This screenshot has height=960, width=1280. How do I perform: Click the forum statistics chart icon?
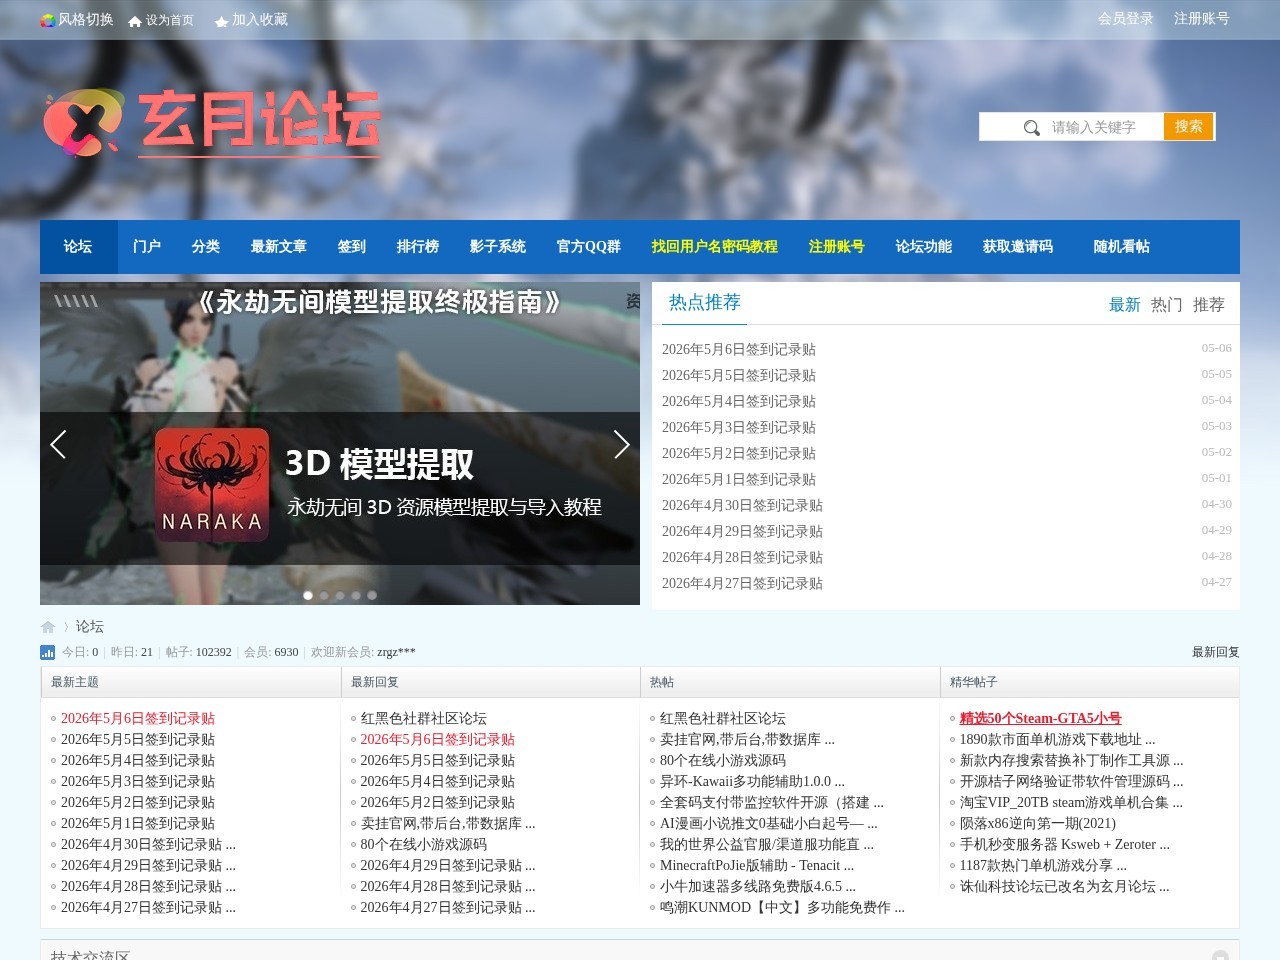point(47,652)
